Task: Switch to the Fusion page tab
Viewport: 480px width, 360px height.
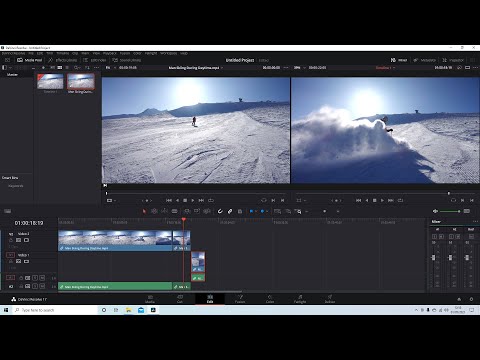Action: point(240,299)
